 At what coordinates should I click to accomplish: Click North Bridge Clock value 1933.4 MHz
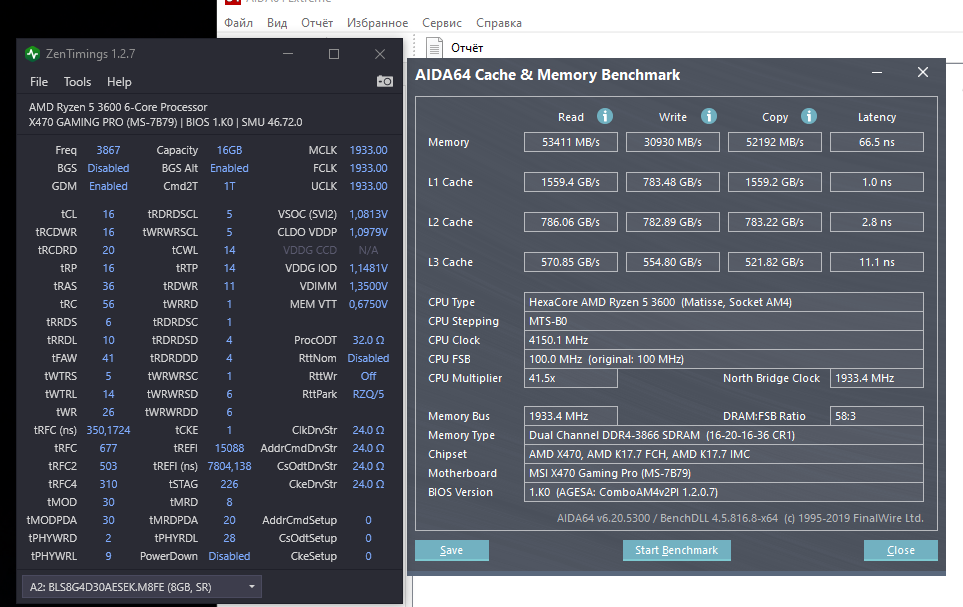click(876, 378)
